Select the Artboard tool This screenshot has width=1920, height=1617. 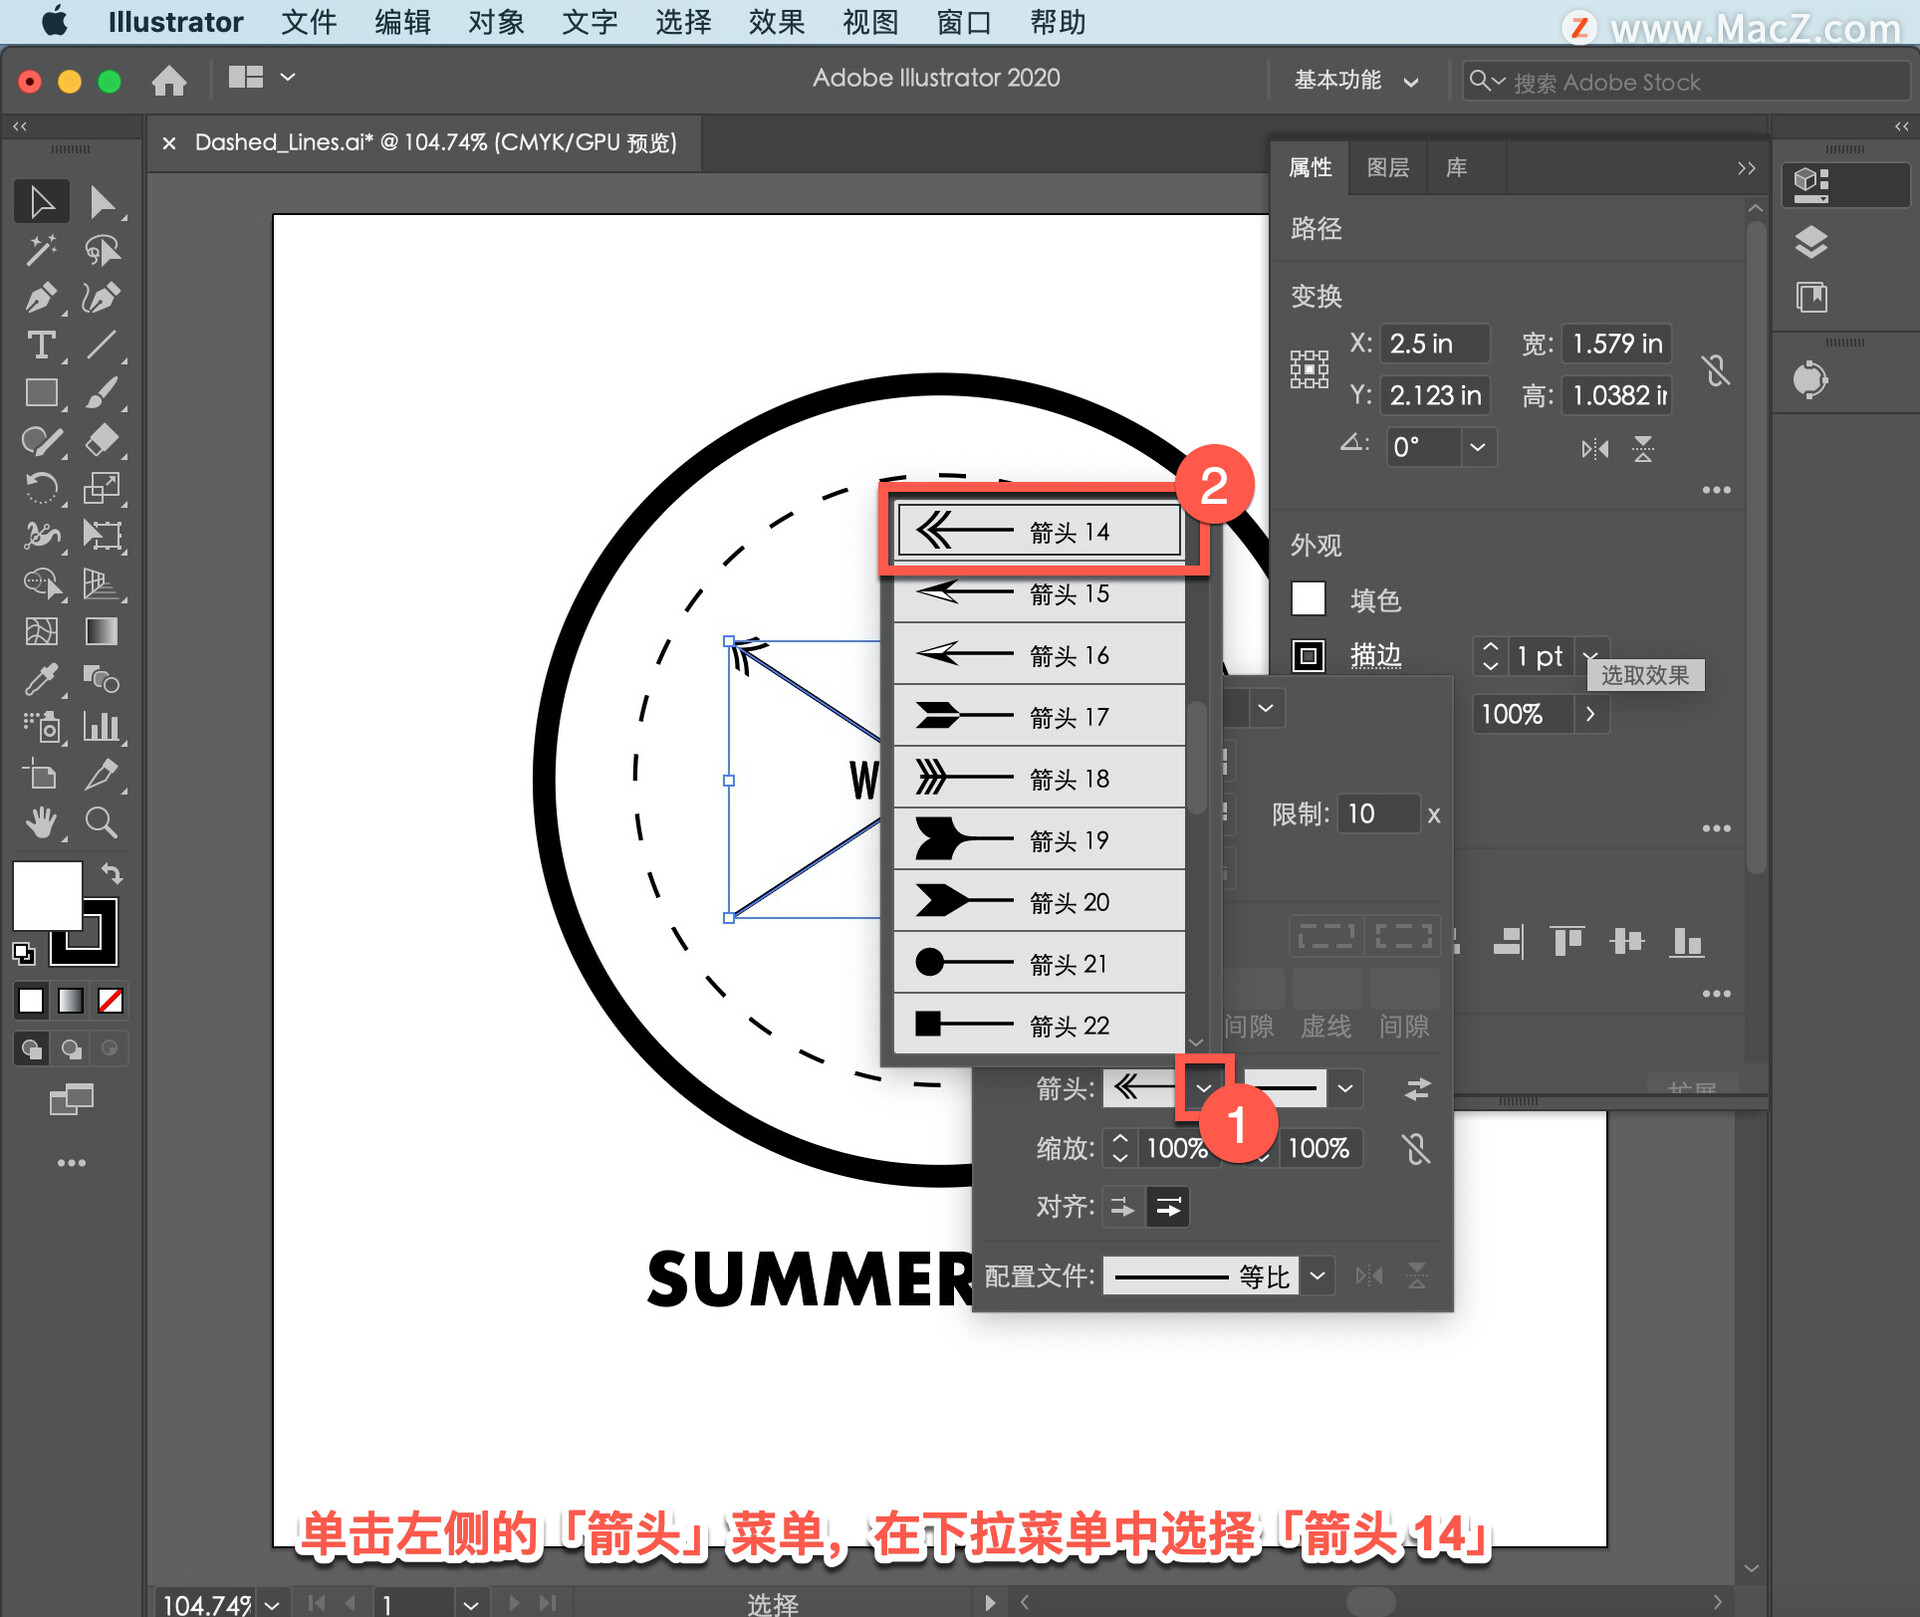click(x=42, y=775)
